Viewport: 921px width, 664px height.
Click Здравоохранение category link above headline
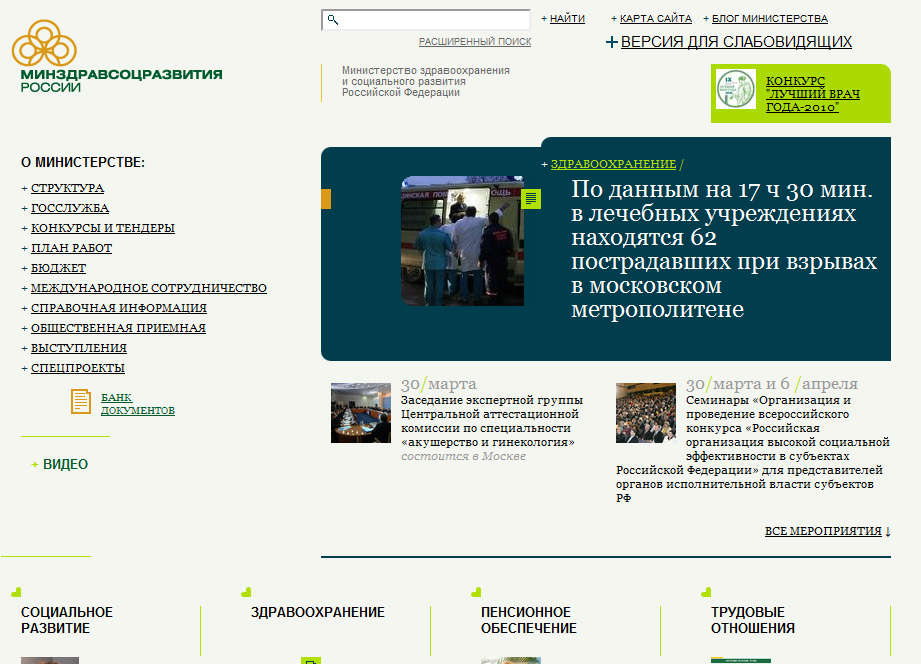pyautogui.click(x=613, y=164)
